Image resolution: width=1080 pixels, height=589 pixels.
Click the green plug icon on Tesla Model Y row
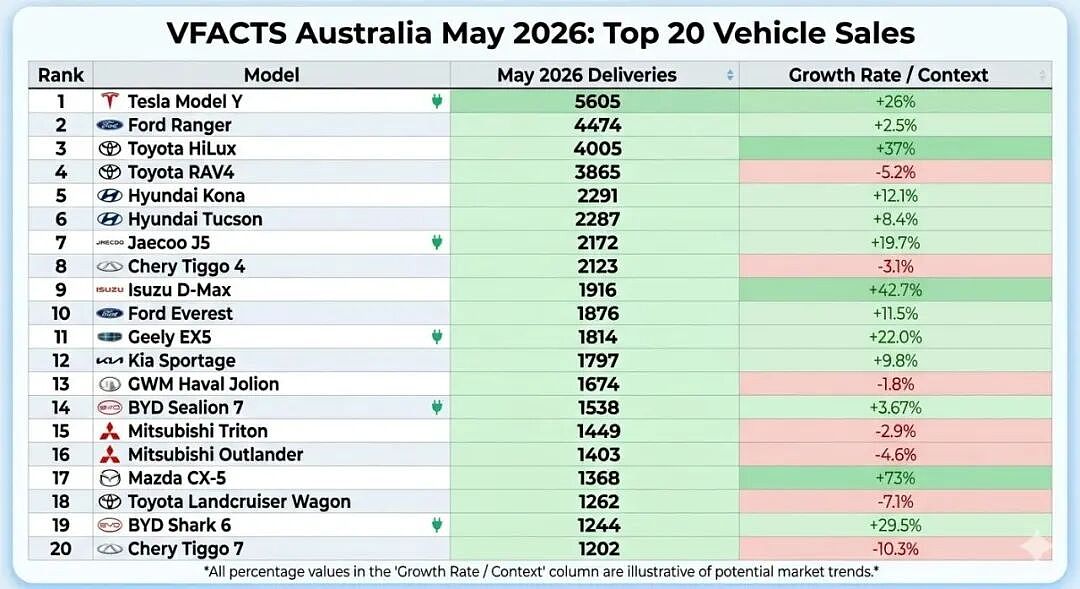(437, 102)
